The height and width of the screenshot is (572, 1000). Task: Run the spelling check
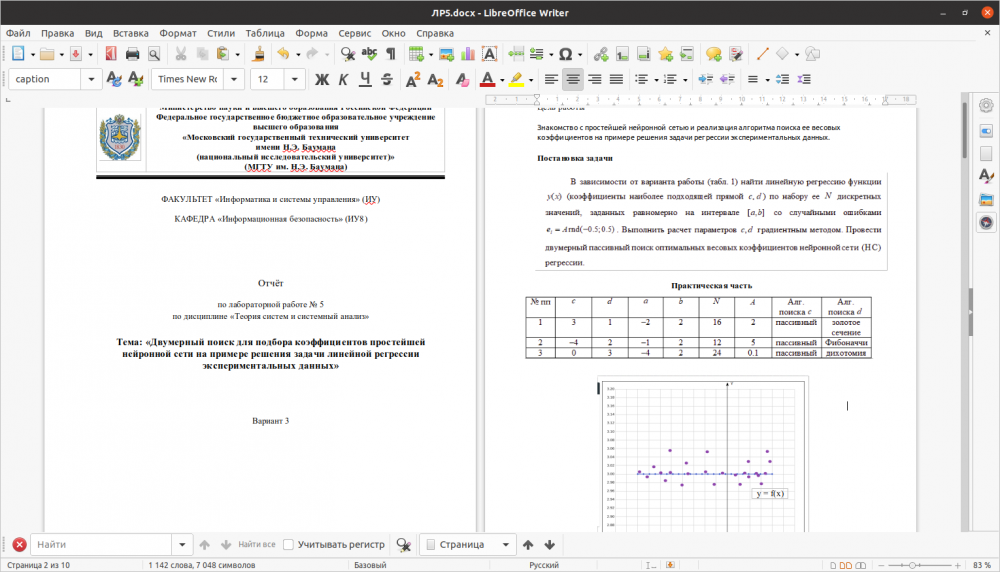369,54
